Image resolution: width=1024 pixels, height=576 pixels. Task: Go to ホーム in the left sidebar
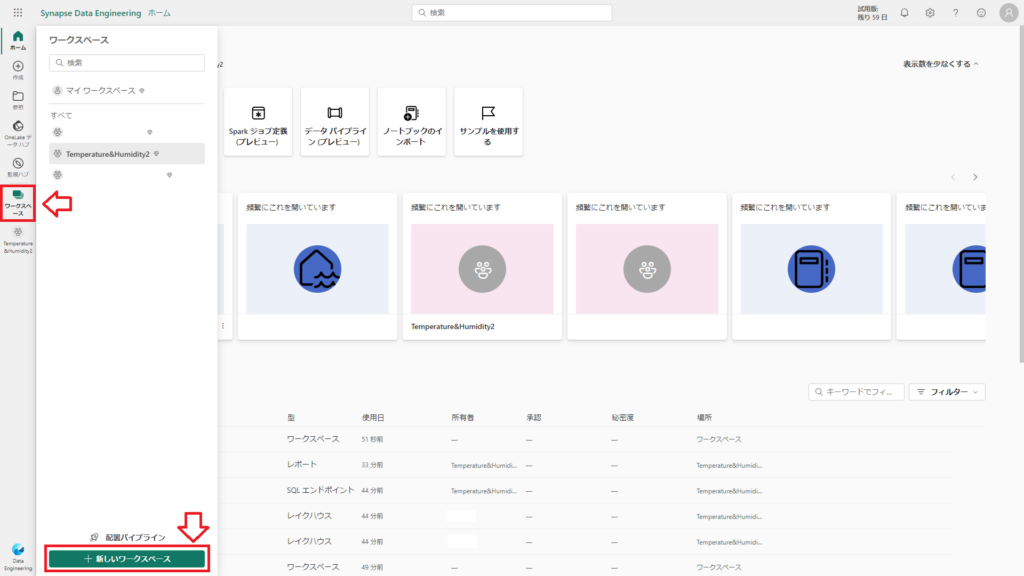18,40
